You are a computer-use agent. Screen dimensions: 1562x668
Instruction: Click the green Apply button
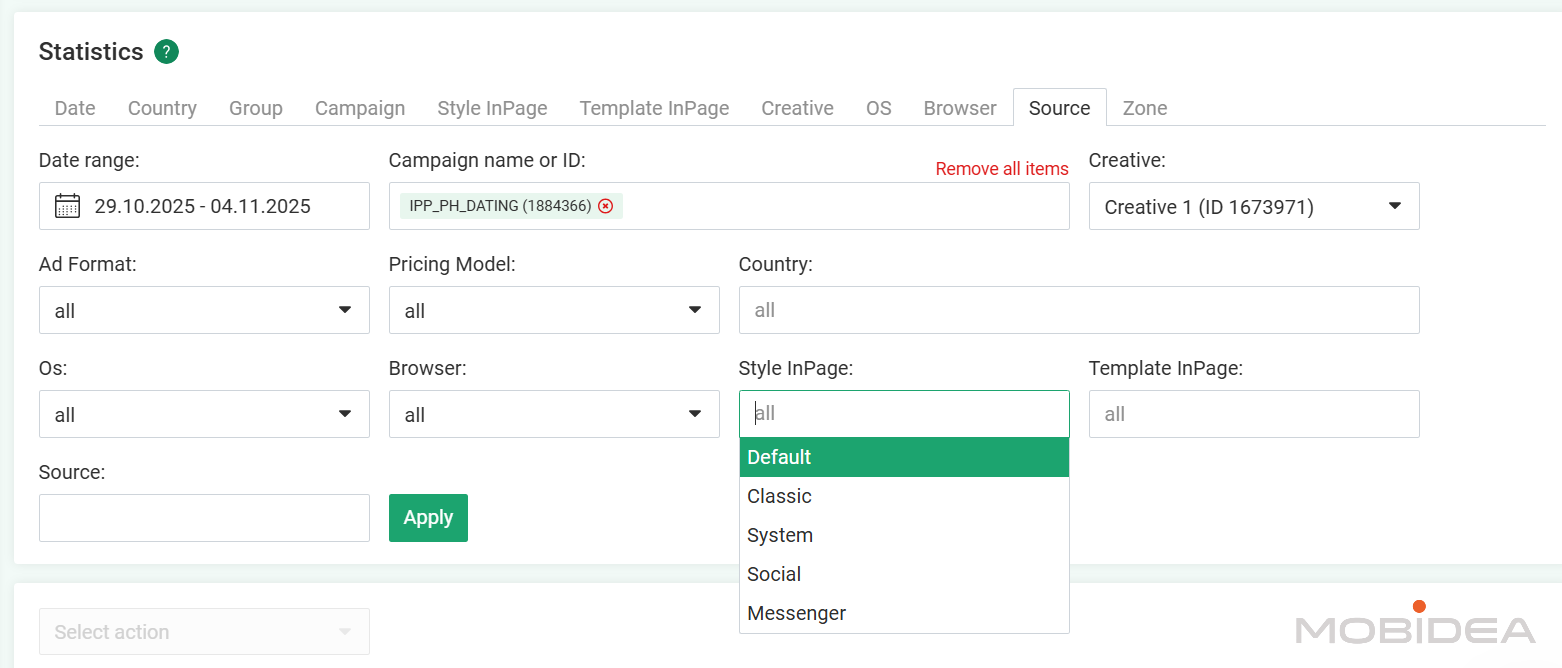428,518
